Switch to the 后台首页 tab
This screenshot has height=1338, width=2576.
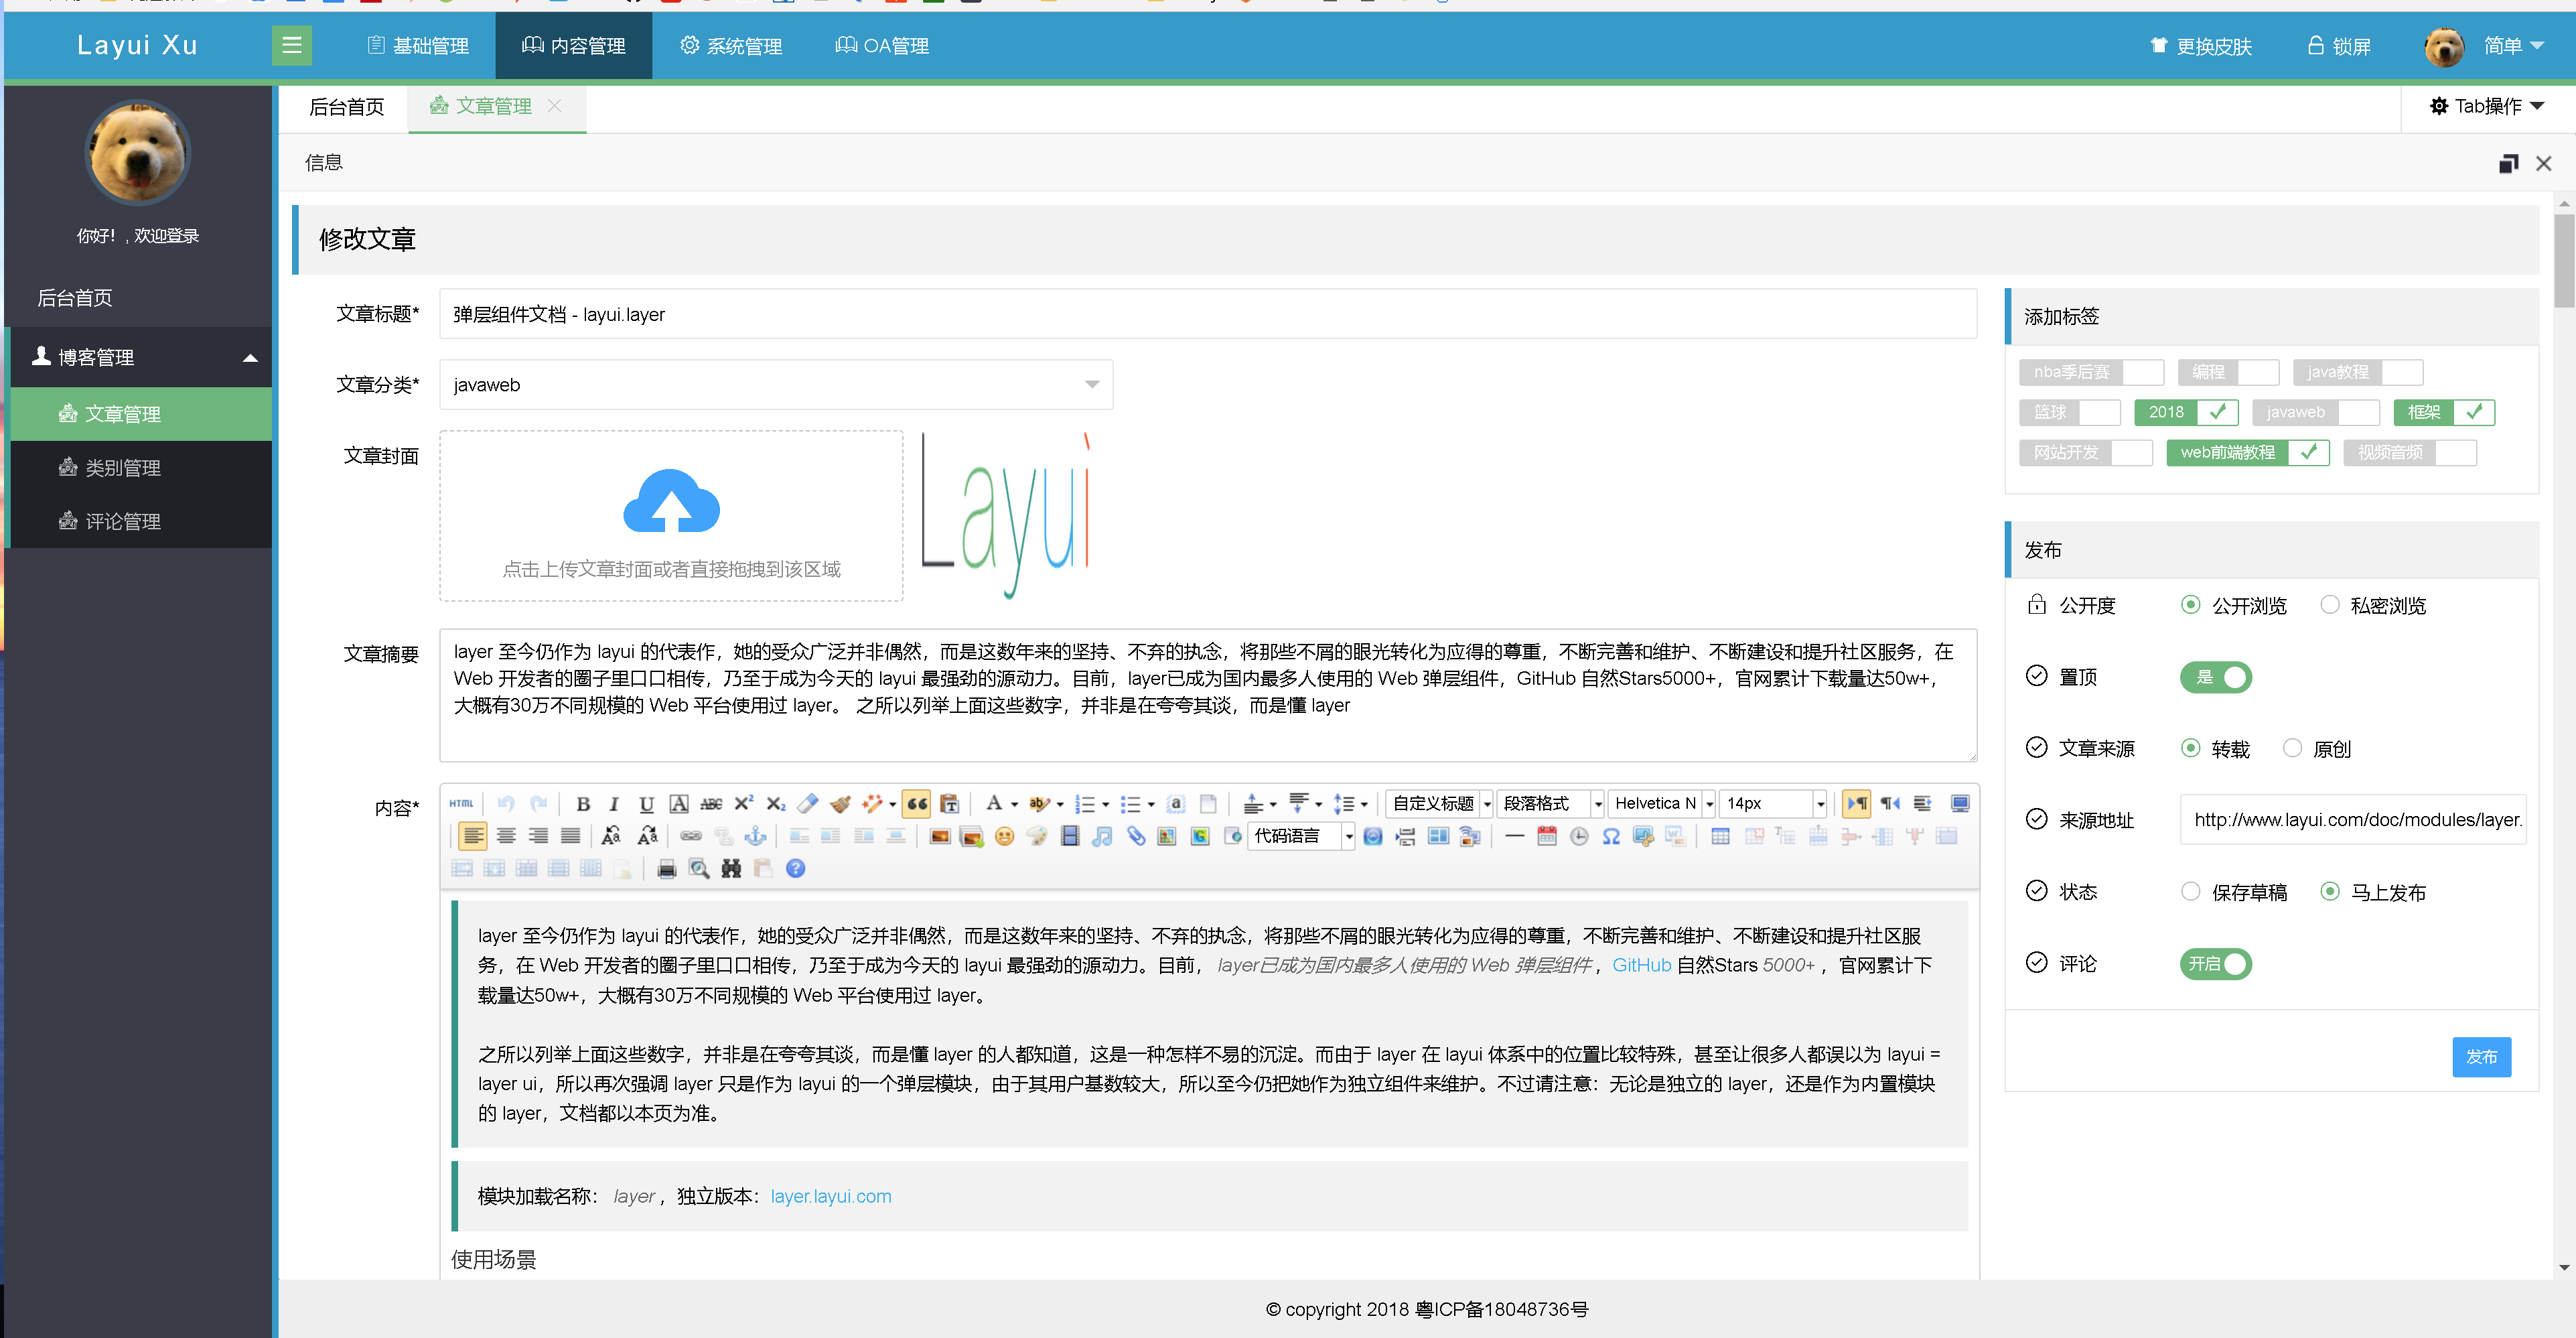coord(346,107)
